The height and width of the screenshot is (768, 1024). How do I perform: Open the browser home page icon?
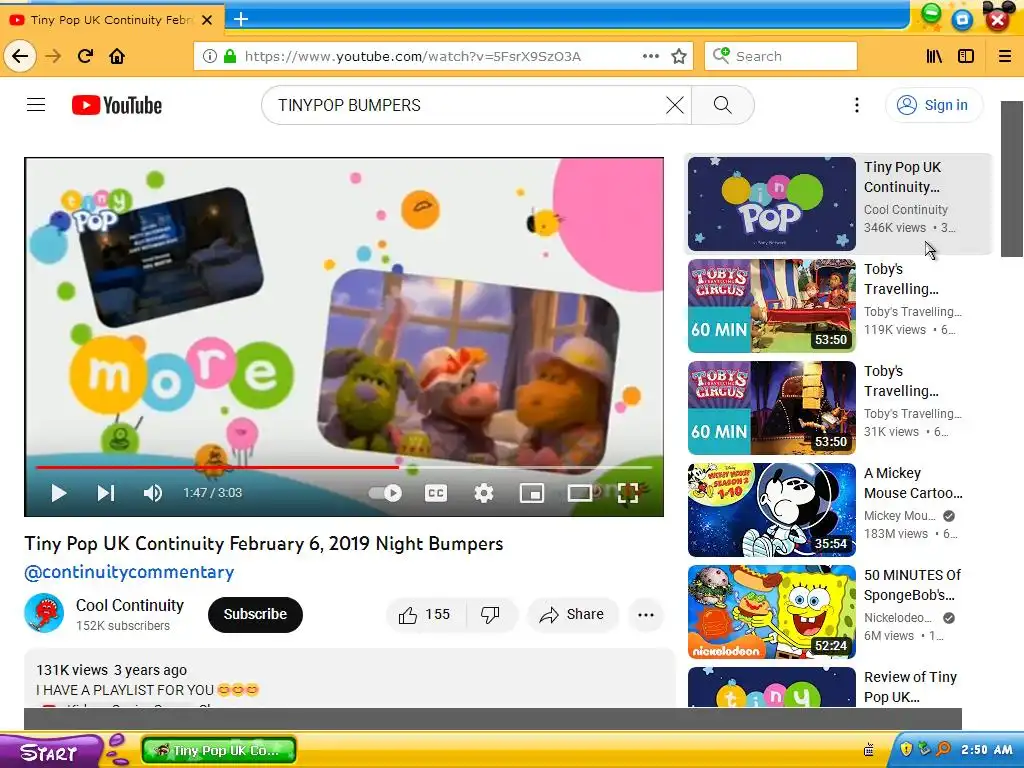117,56
